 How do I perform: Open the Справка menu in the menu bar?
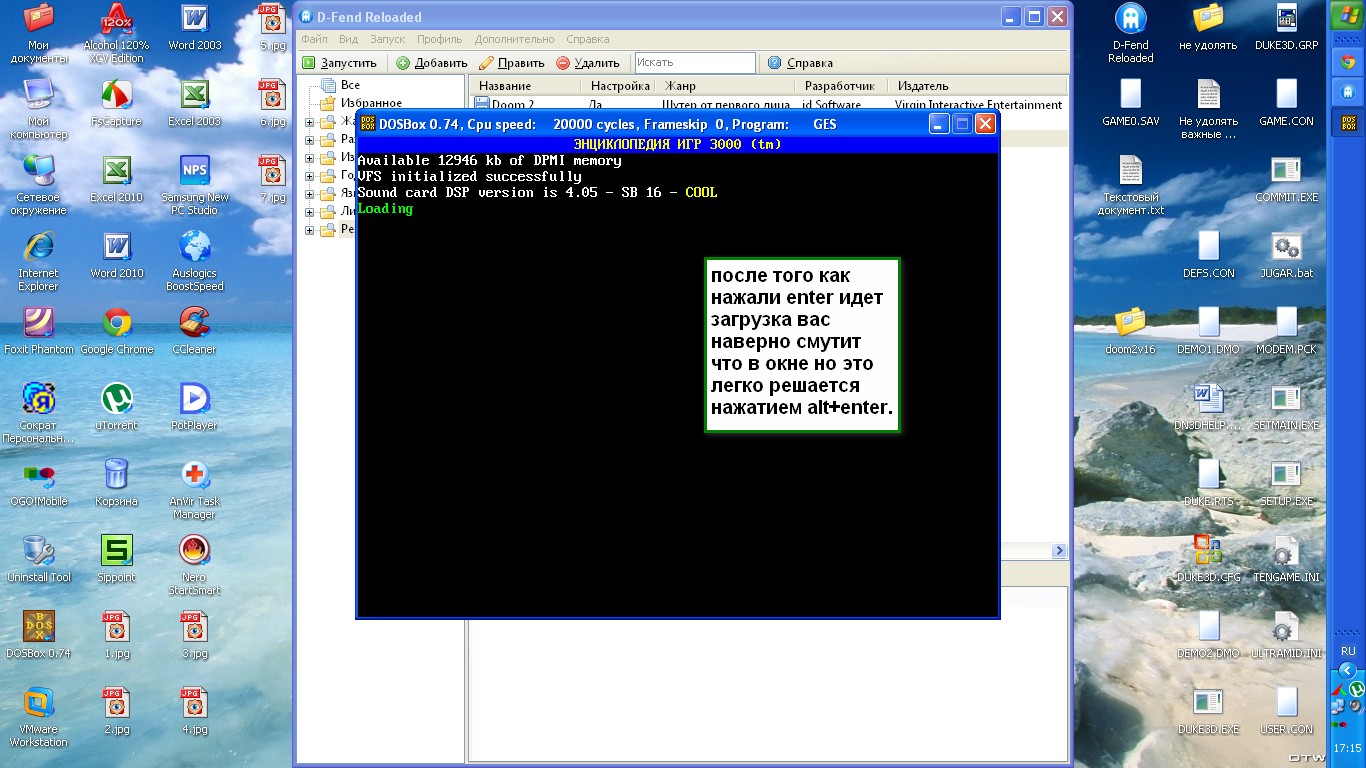pyautogui.click(x=587, y=39)
